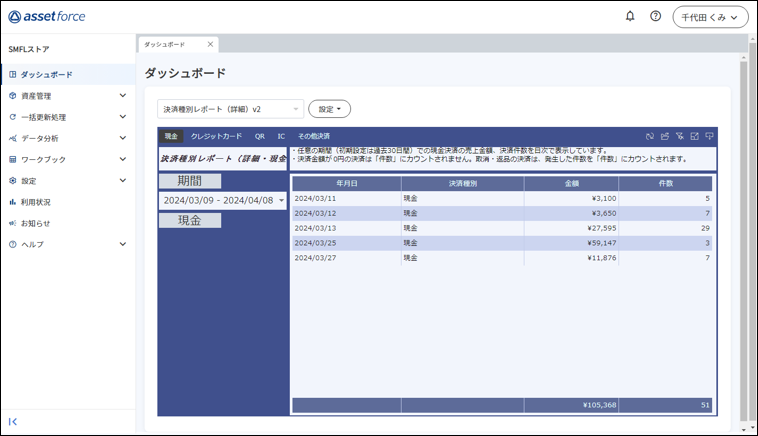Expand the データ分析 chevron

tap(123, 138)
